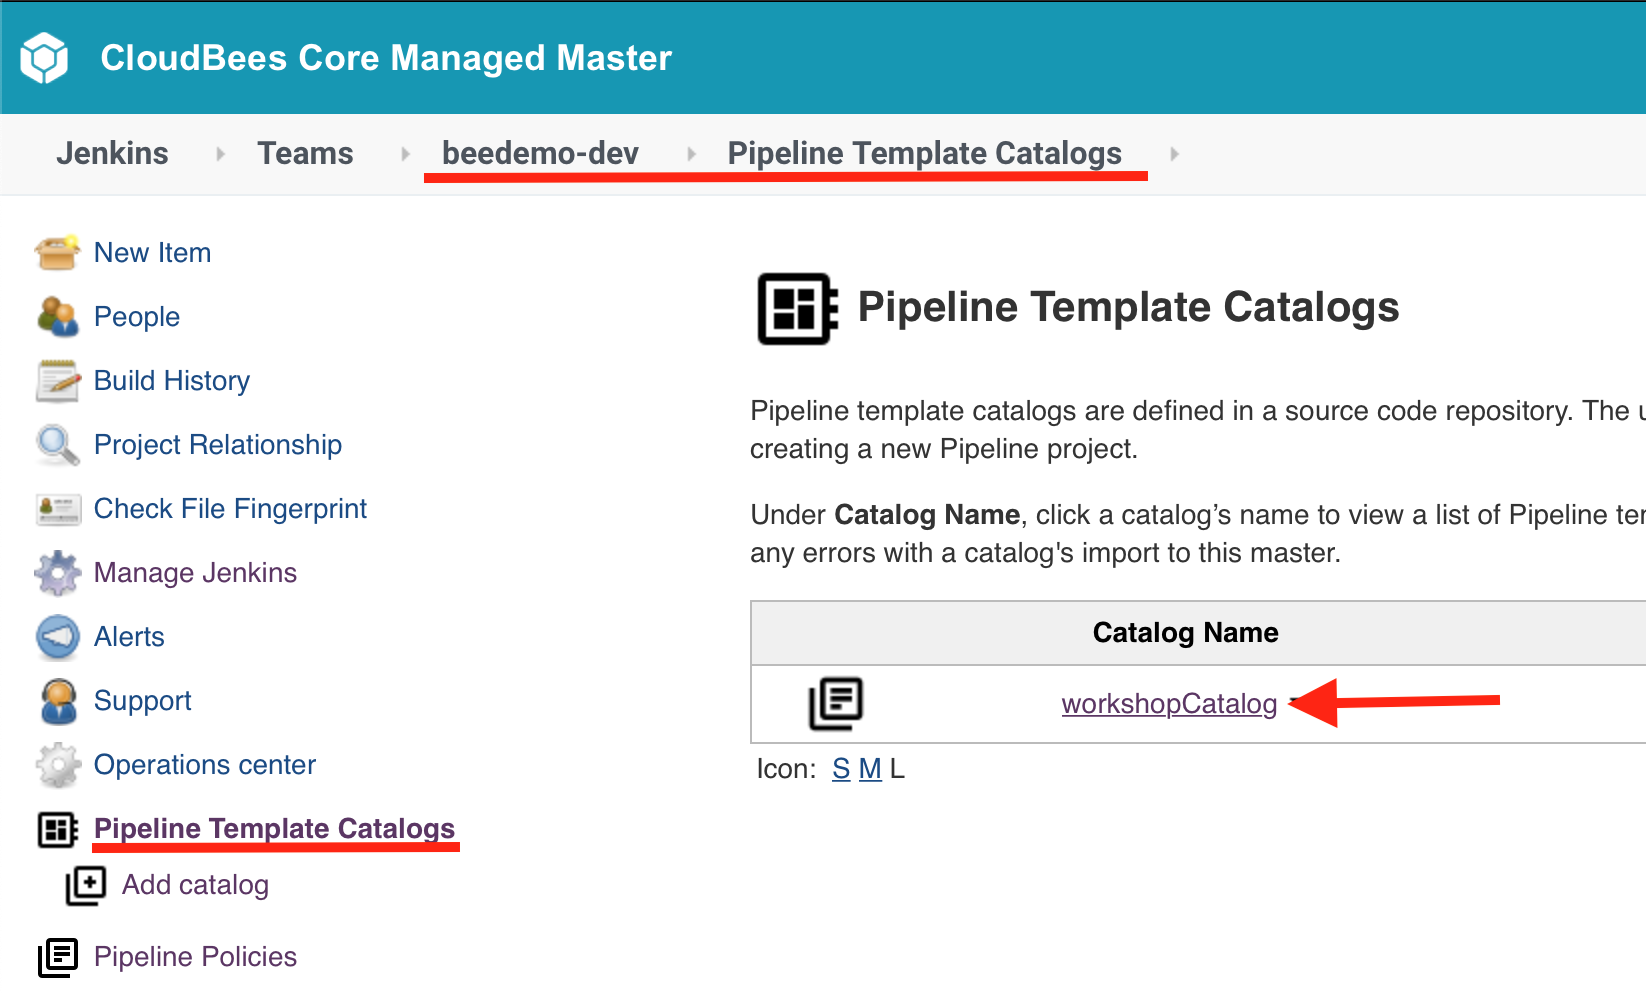Click the People icon

pyautogui.click(x=57, y=317)
